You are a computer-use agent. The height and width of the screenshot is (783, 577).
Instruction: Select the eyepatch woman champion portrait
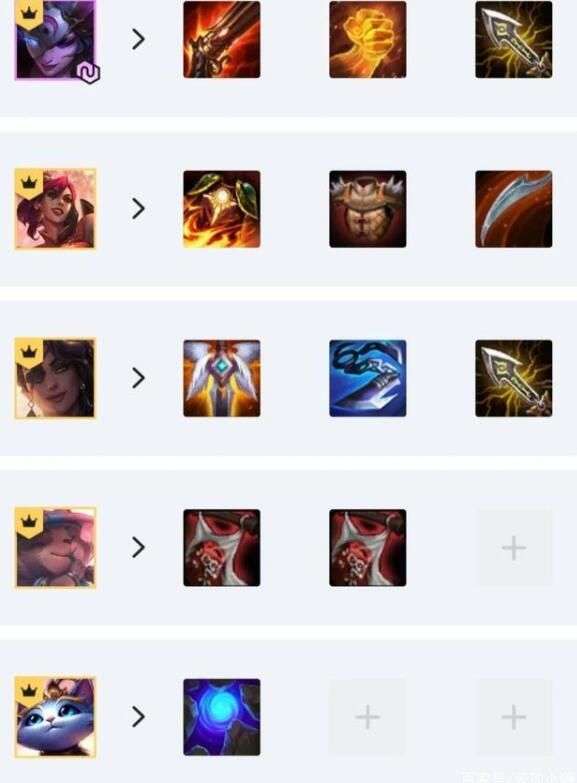pyautogui.click(x=55, y=378)
